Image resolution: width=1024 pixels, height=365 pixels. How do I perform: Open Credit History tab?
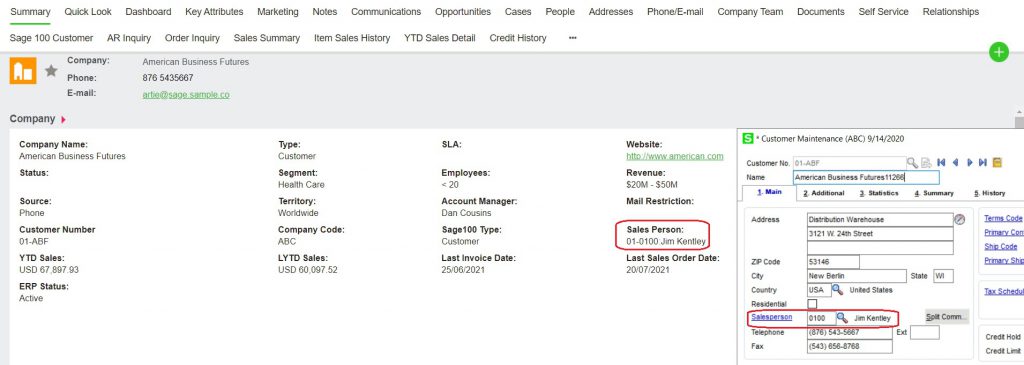click(518, 38)
